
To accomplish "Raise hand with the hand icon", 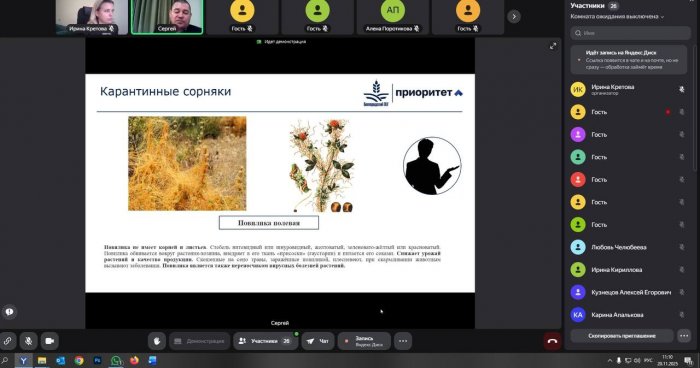I will point(157,341).
